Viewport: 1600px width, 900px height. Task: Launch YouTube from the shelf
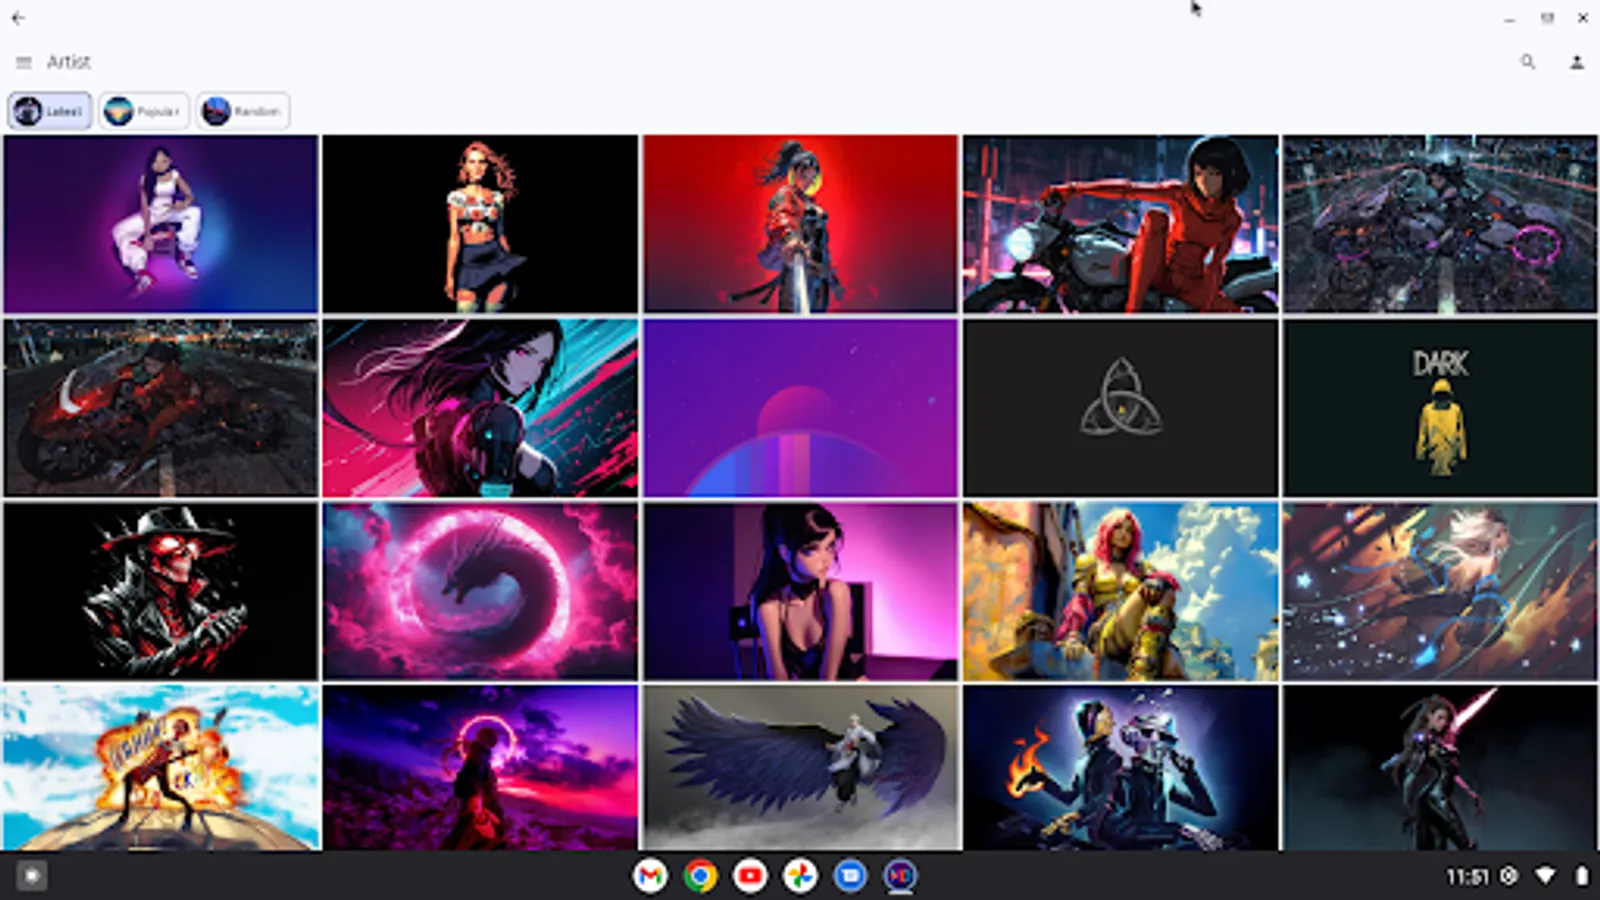click(x=750, y=876)
